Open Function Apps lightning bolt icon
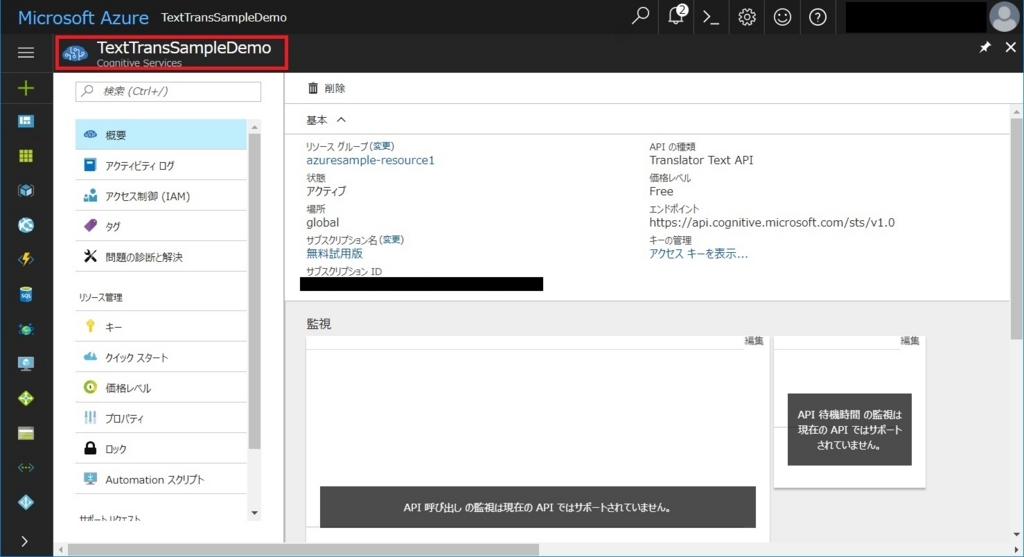Screen dimensions: 1024x557 point(26,260)
